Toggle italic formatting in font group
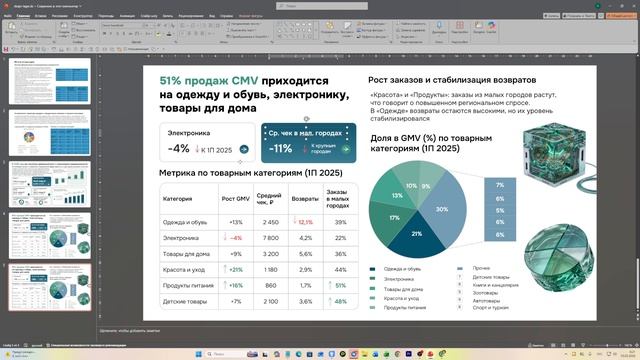 point(111,34)
